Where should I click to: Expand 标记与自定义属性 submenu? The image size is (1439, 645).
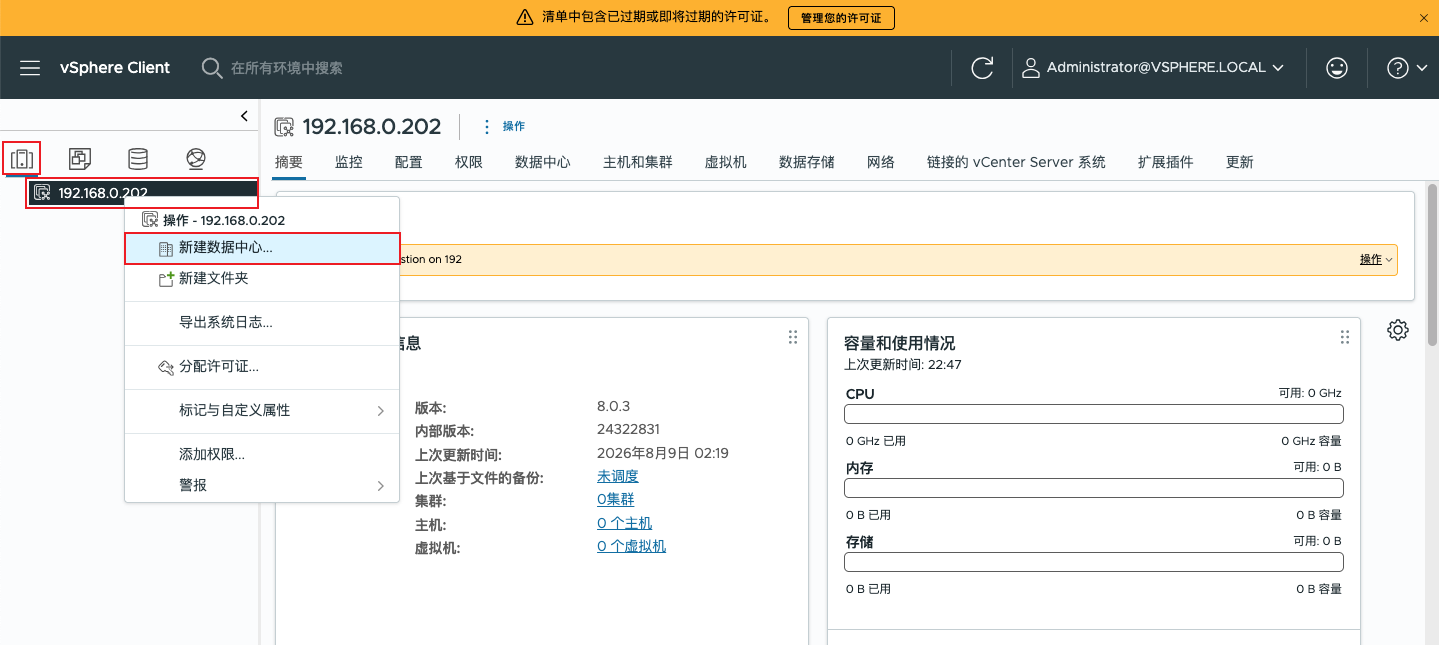tap(262, 410)
